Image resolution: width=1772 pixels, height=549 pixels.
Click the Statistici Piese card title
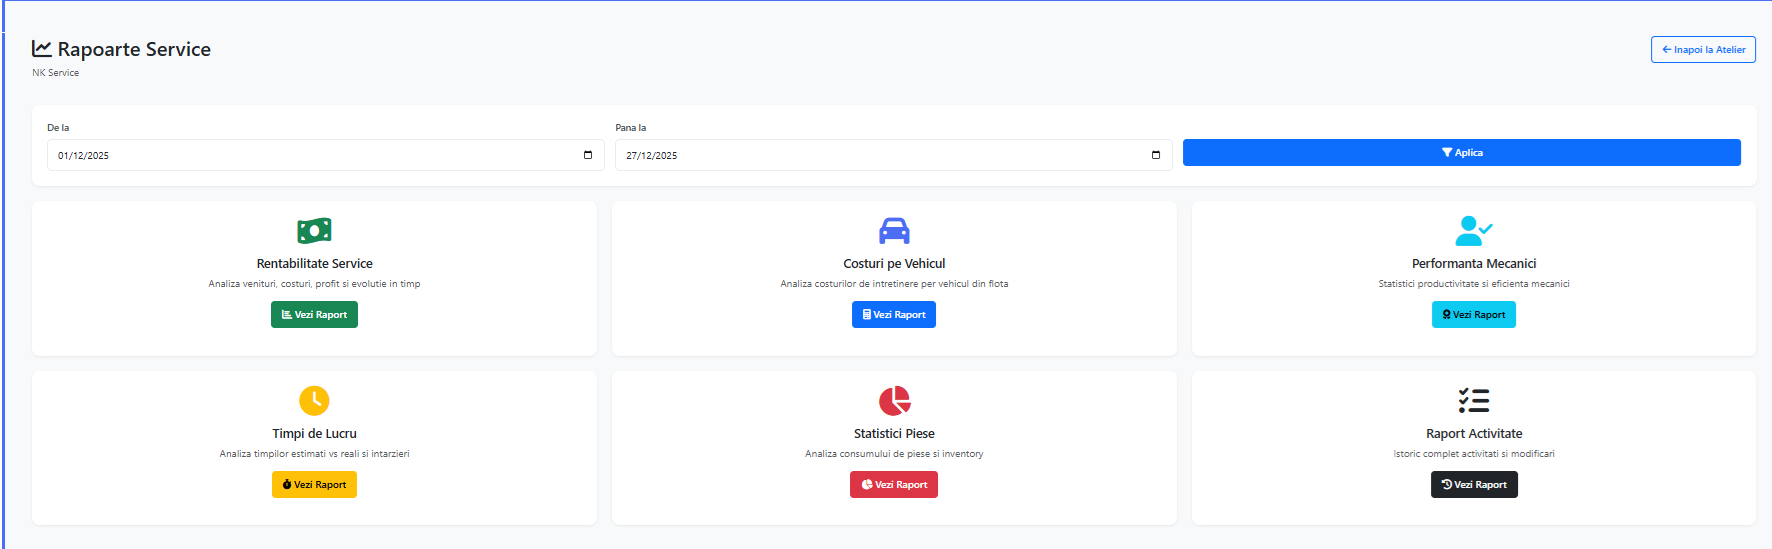coord(894,434)
